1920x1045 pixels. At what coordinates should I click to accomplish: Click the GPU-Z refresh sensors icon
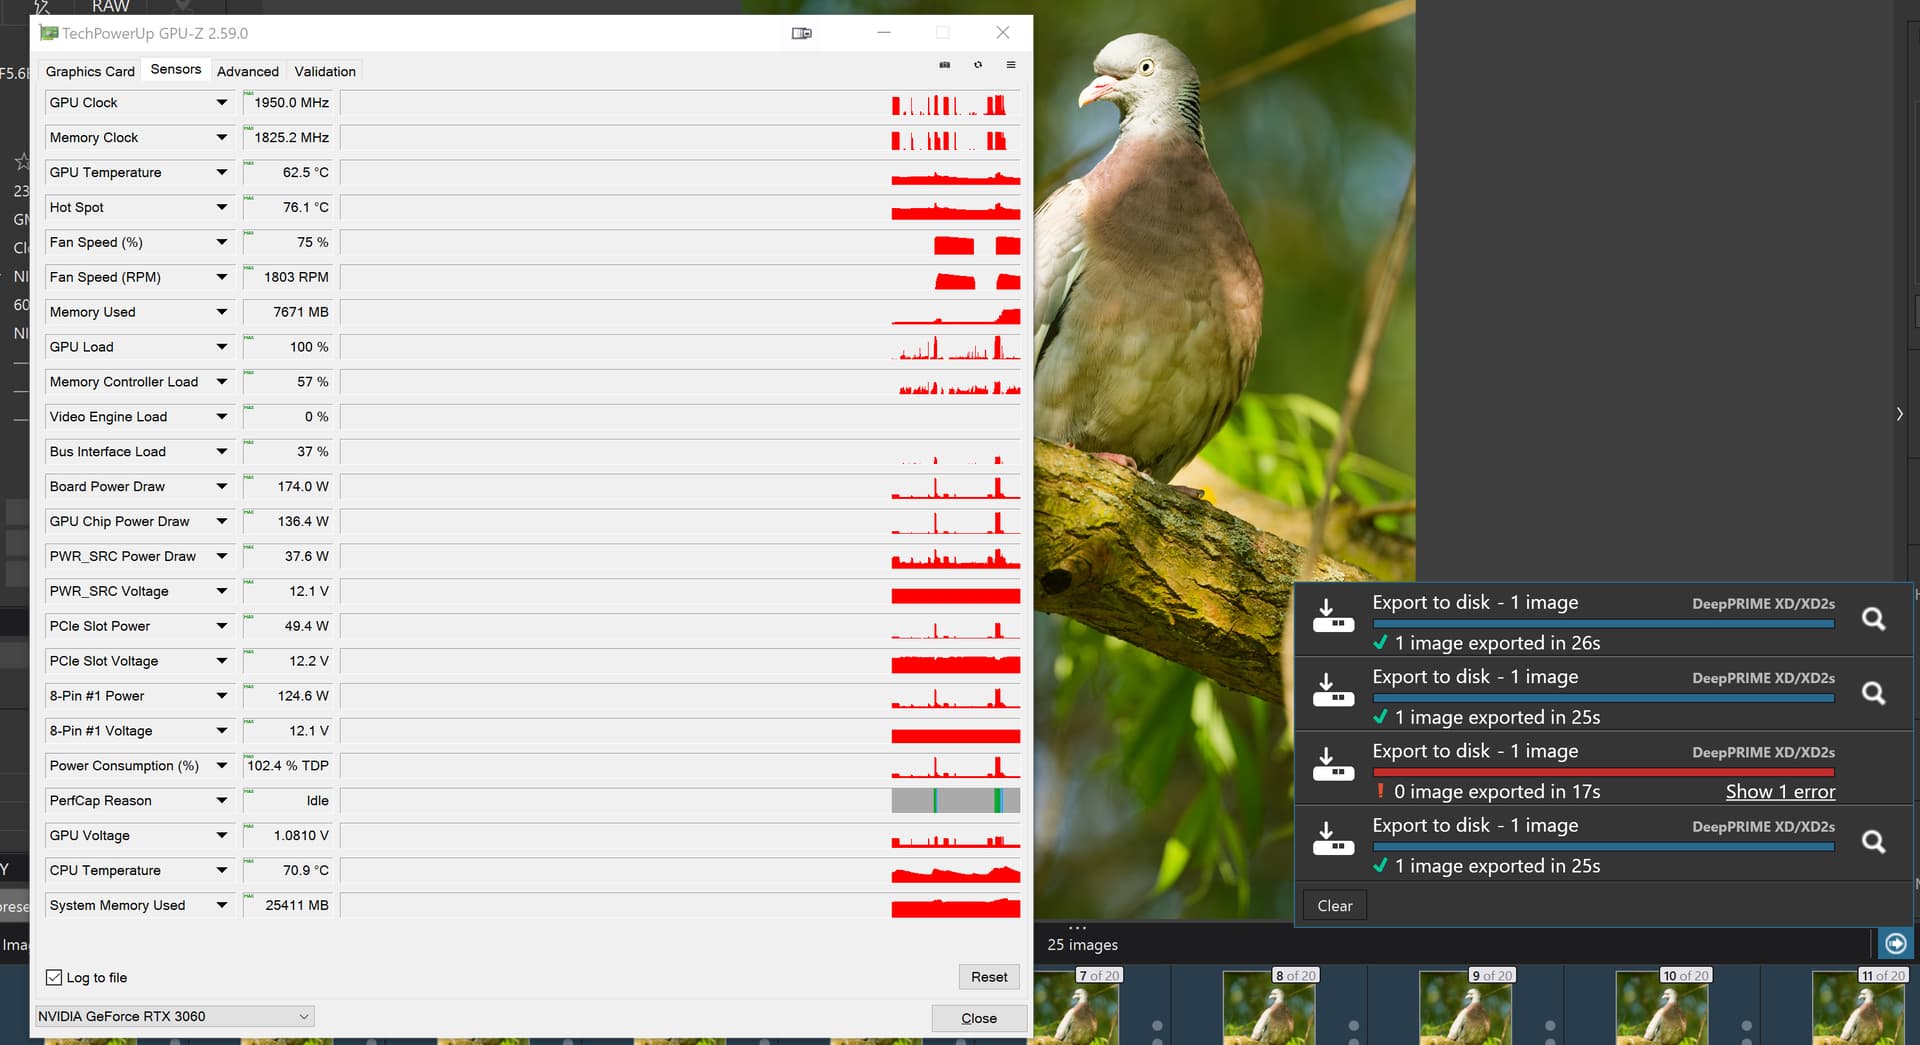(x=978, y=65)
